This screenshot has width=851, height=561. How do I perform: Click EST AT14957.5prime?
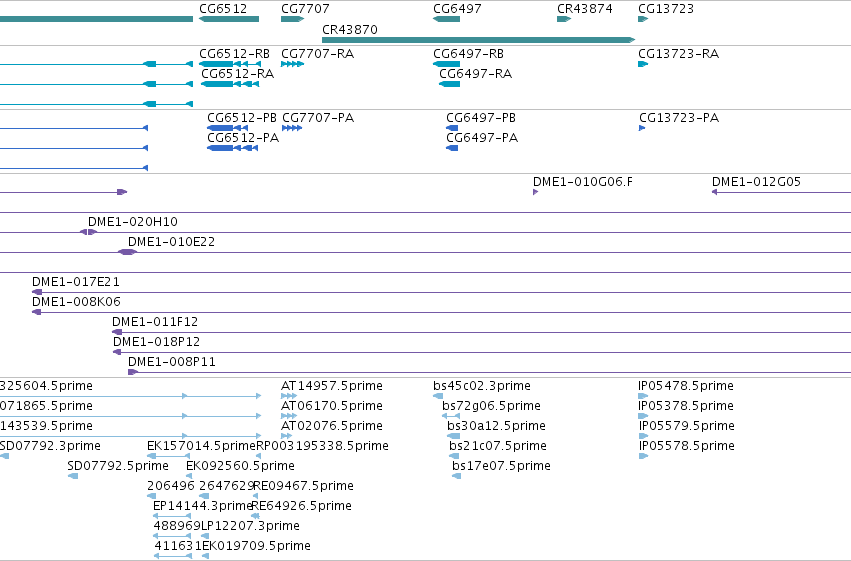(289, 396)
